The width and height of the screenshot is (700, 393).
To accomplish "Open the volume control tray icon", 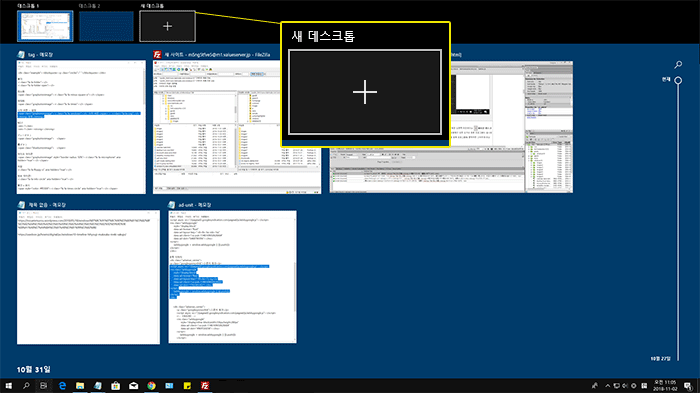I will [625, 385].
